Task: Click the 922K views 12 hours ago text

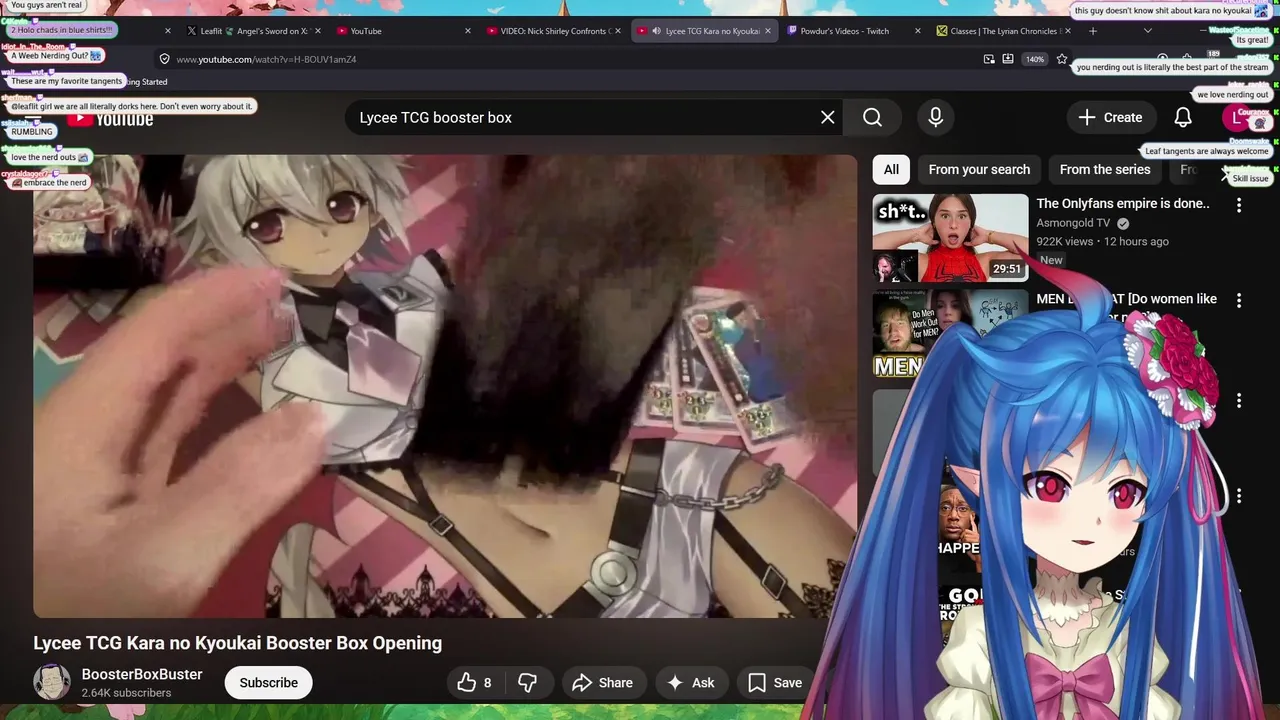Action: click(x=1102, y=242)
